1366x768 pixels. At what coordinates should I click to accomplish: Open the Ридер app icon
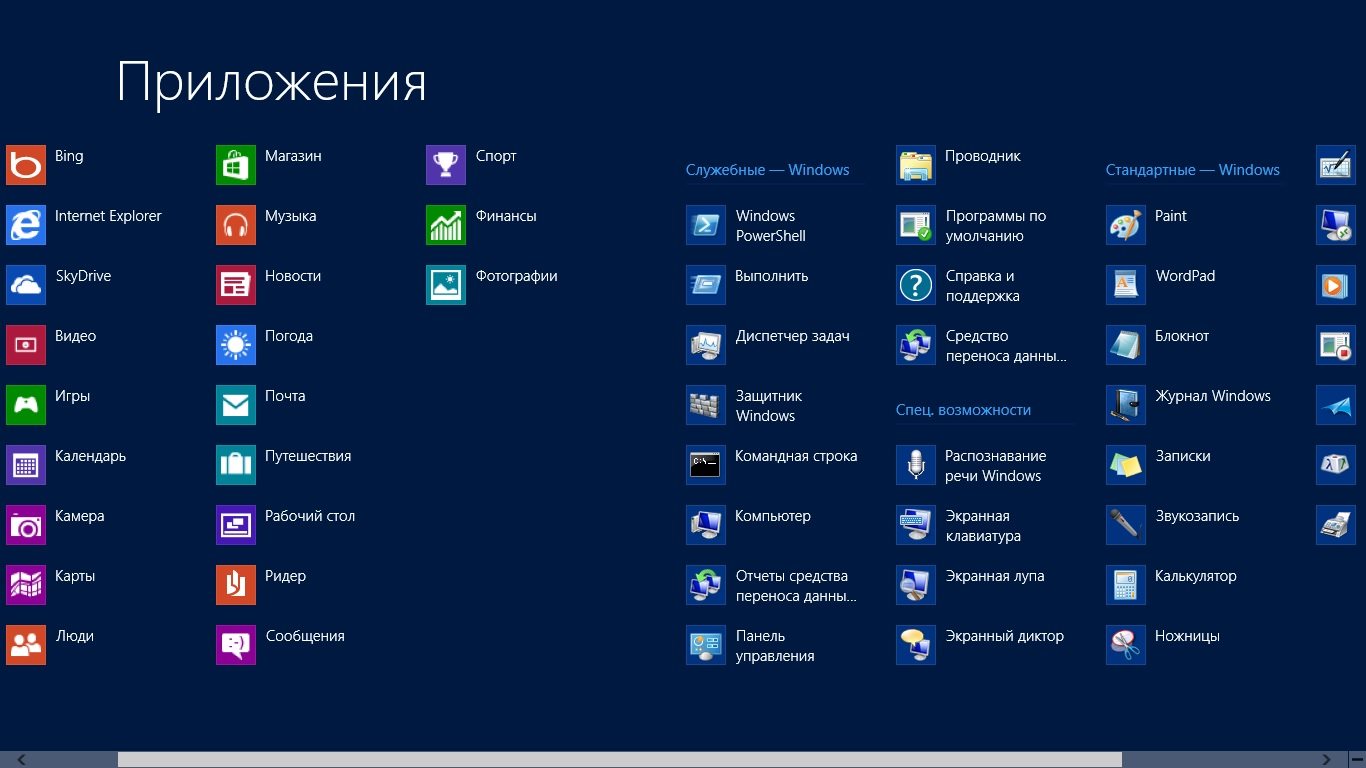click(236, 585)
